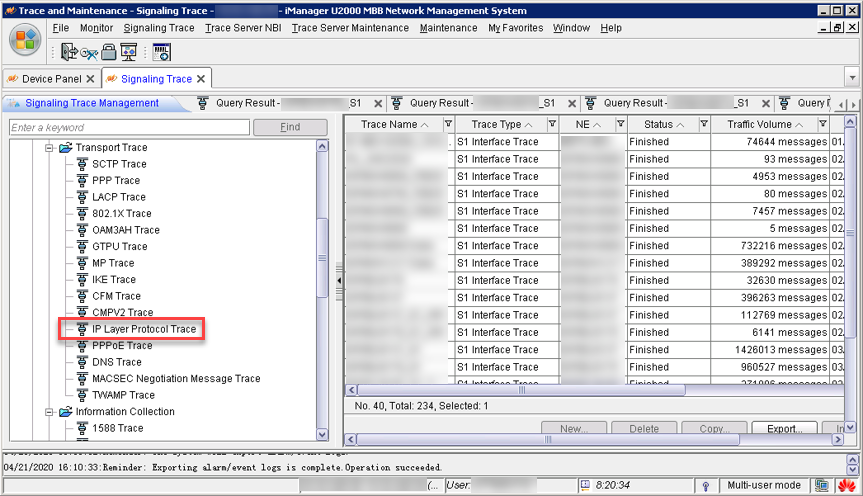The height and width of the screenshot is (496, 863).
Task: Select IP Layer Protocol Trace
Action: [143, 329]
